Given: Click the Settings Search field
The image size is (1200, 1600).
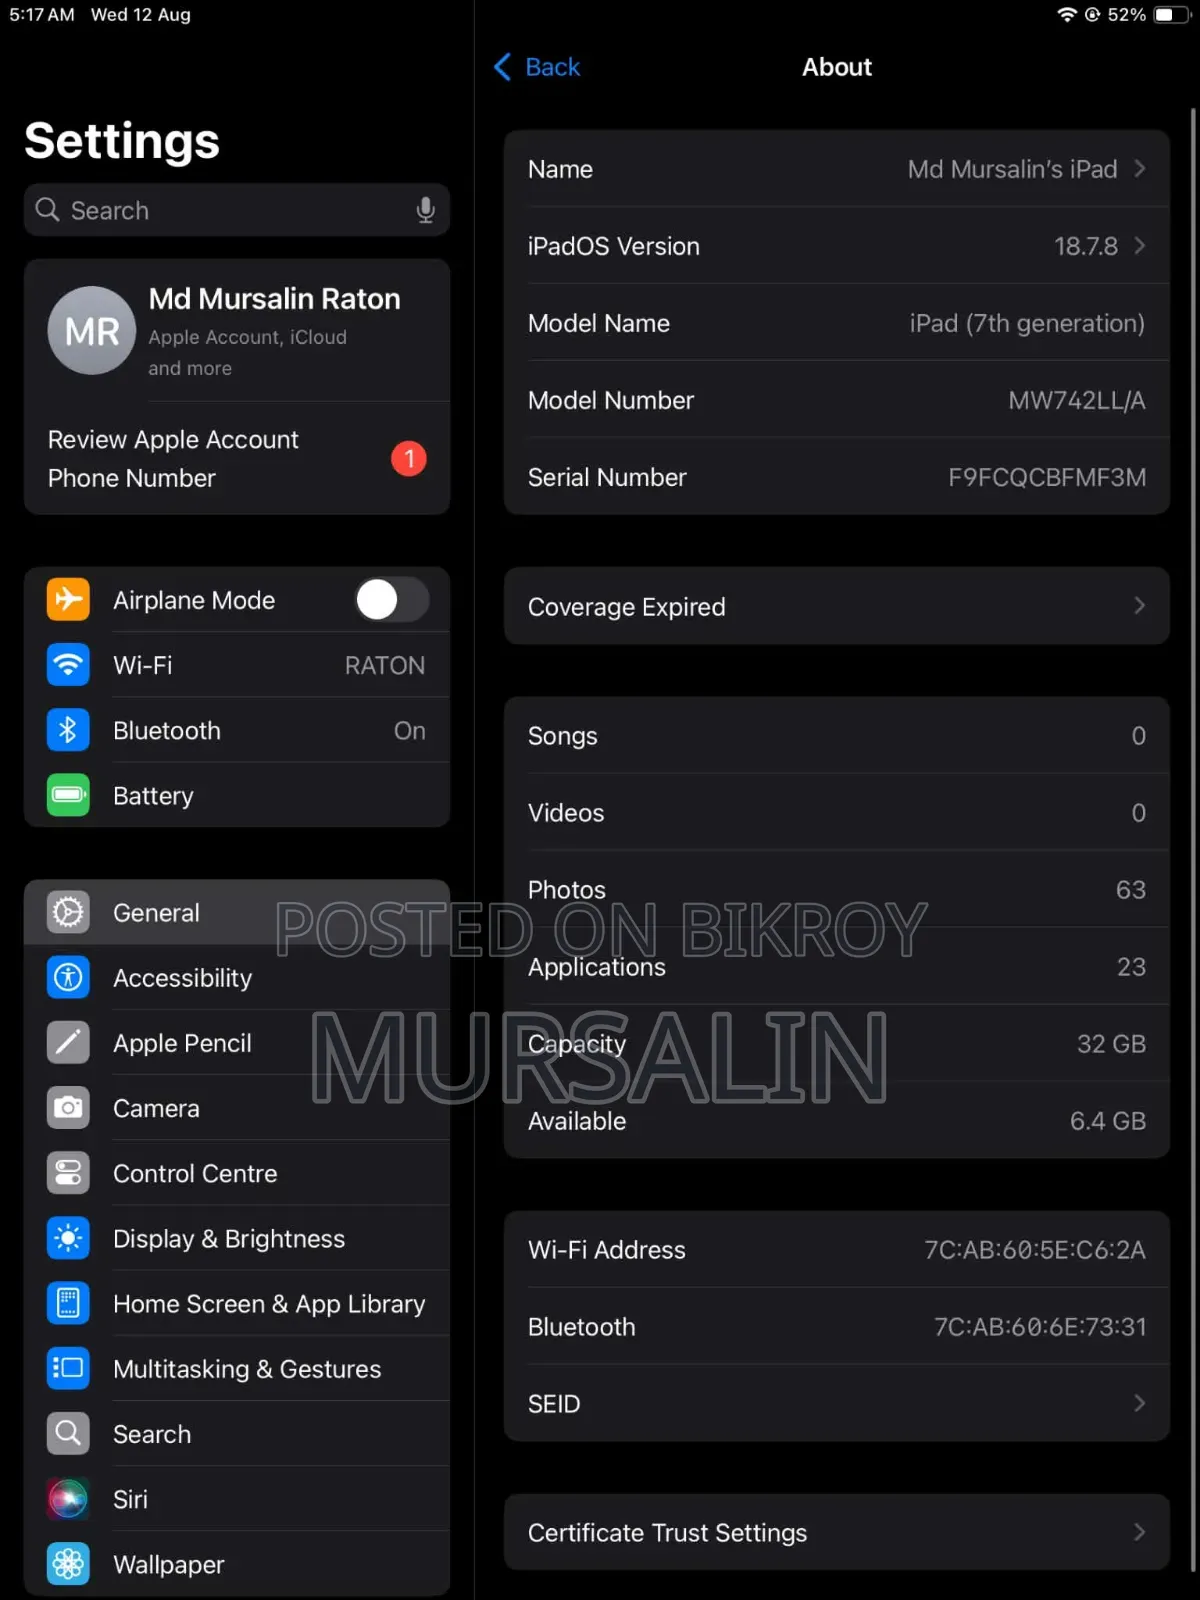Looking at the screenshot, I should [237, 210].
